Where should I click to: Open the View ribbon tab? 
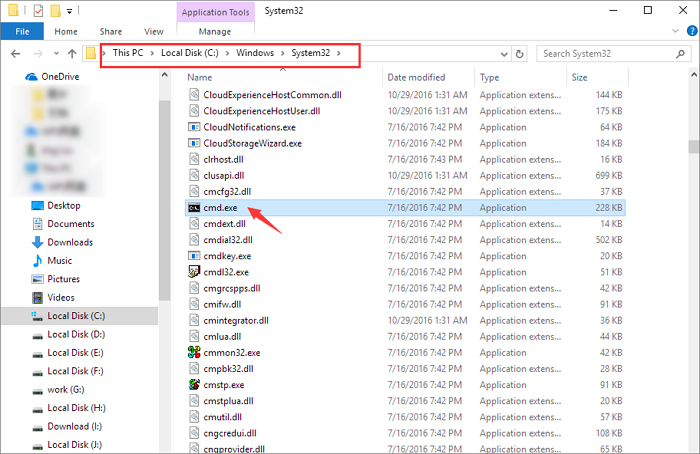tap(153, 31)
